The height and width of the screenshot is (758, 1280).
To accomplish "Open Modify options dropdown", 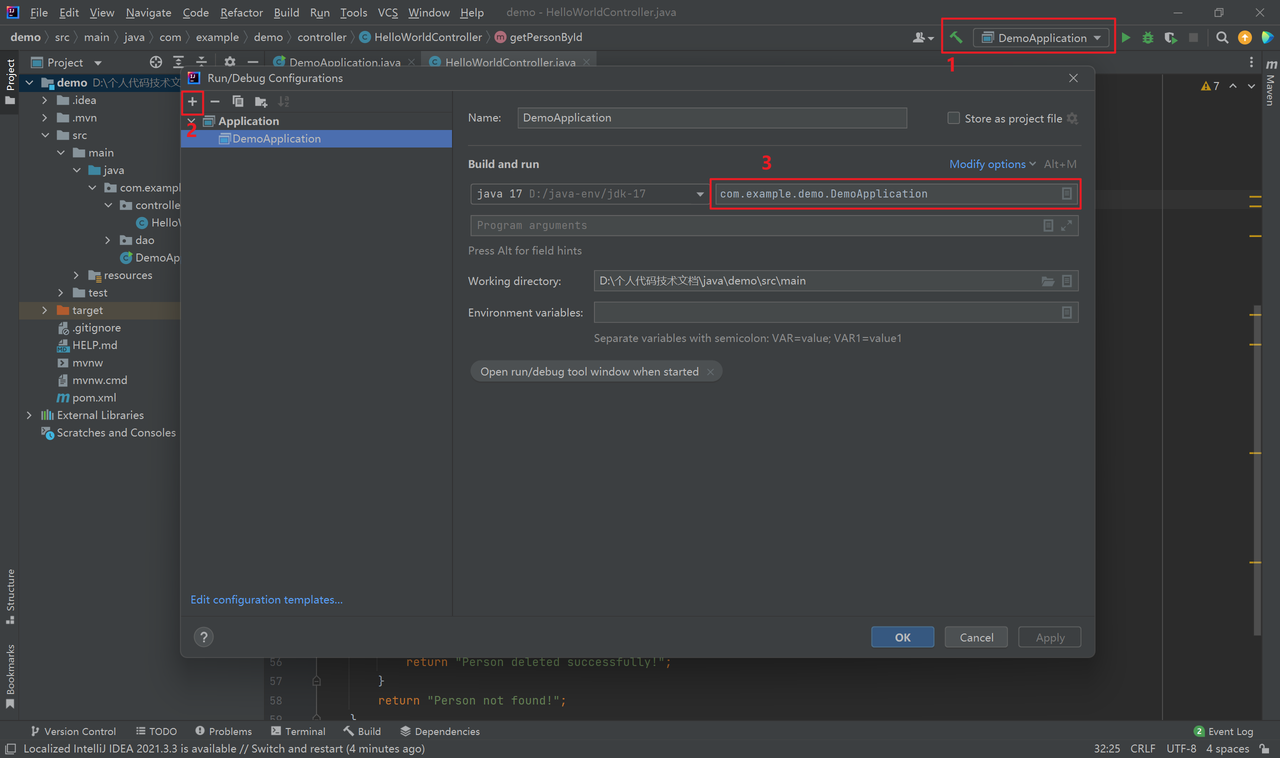I will click(992, 164).
